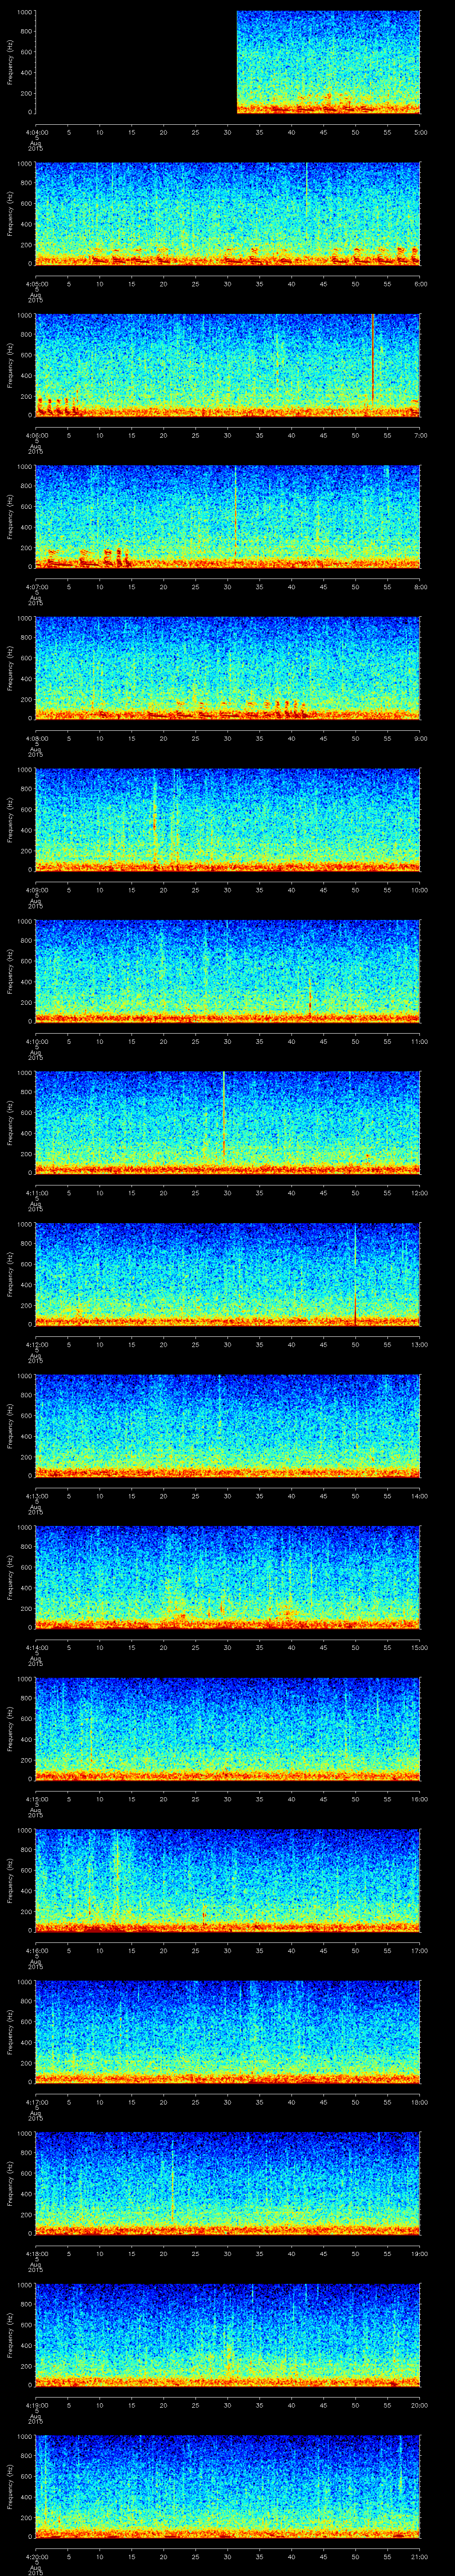Screen dimensions: 455x2576
Task: Click the "20:00" end time label
Action: click(x=420, y=2404)
